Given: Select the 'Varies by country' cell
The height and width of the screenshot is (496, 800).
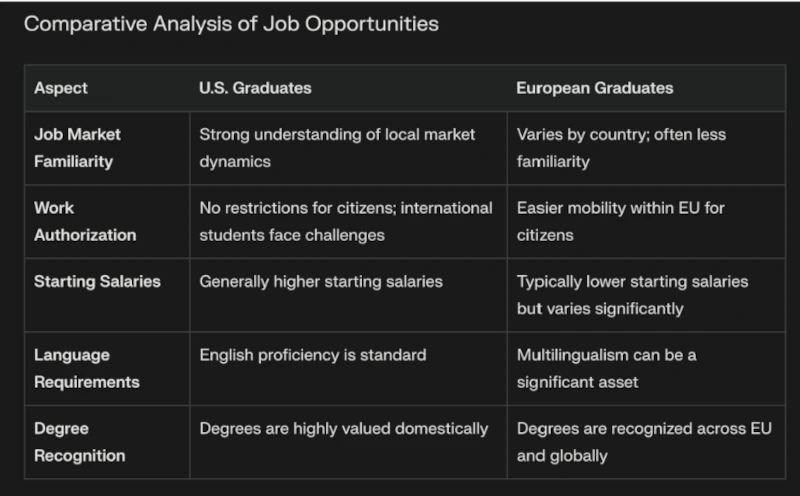Looking at the screenshot, I should click(x=621, y=147).
